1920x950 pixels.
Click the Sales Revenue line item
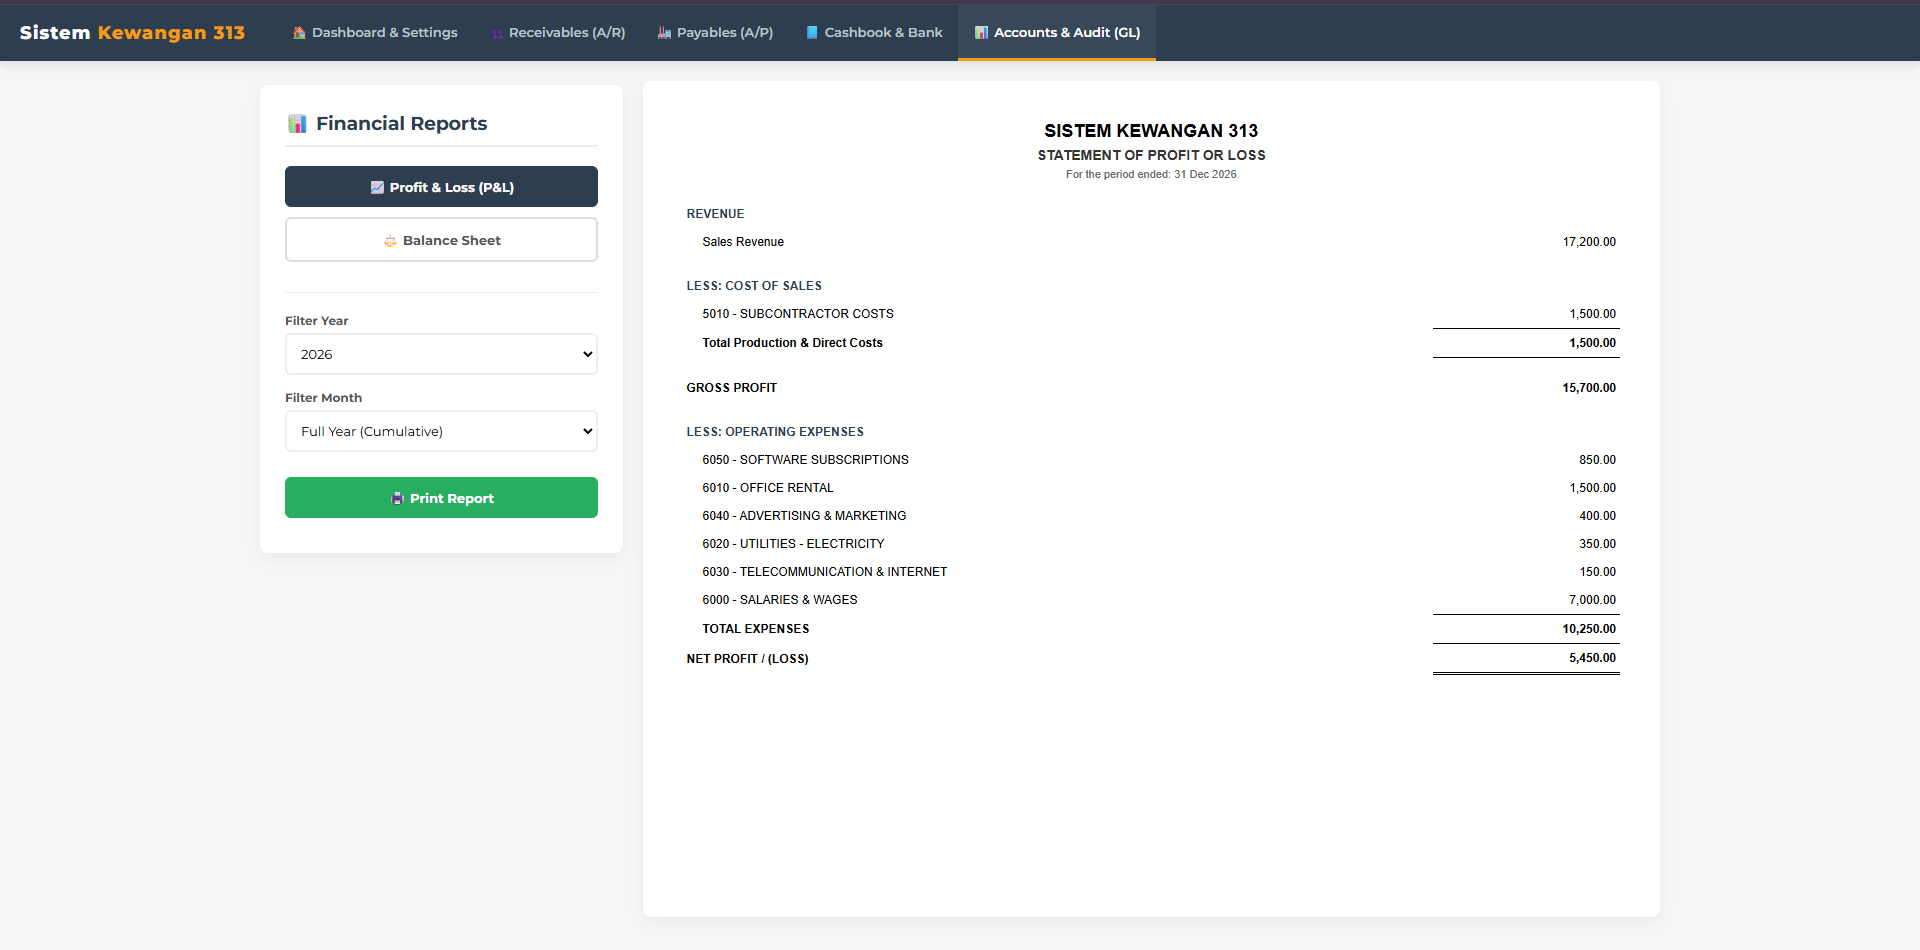[743, 242]
